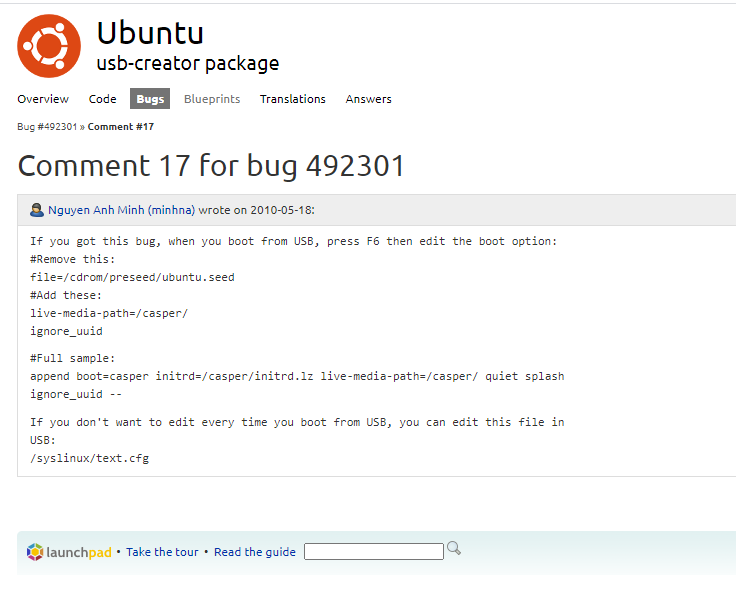Screen dimensions: 736x603
Task: Click the user avatar icon beside Nguyen Anh Minh
Action: coord(37,210)
